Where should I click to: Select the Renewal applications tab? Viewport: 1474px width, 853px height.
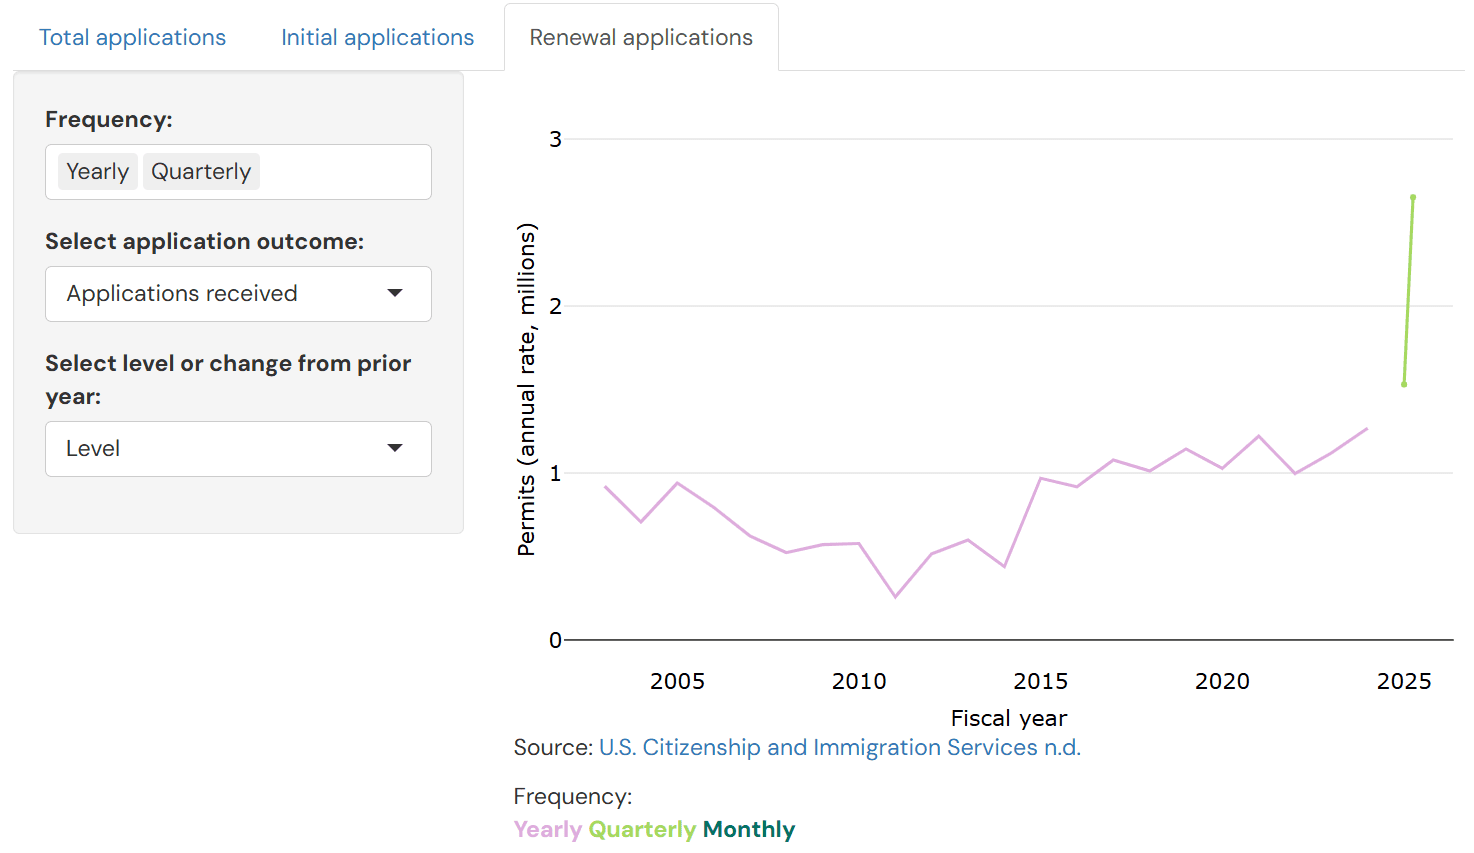click(641, 37)
